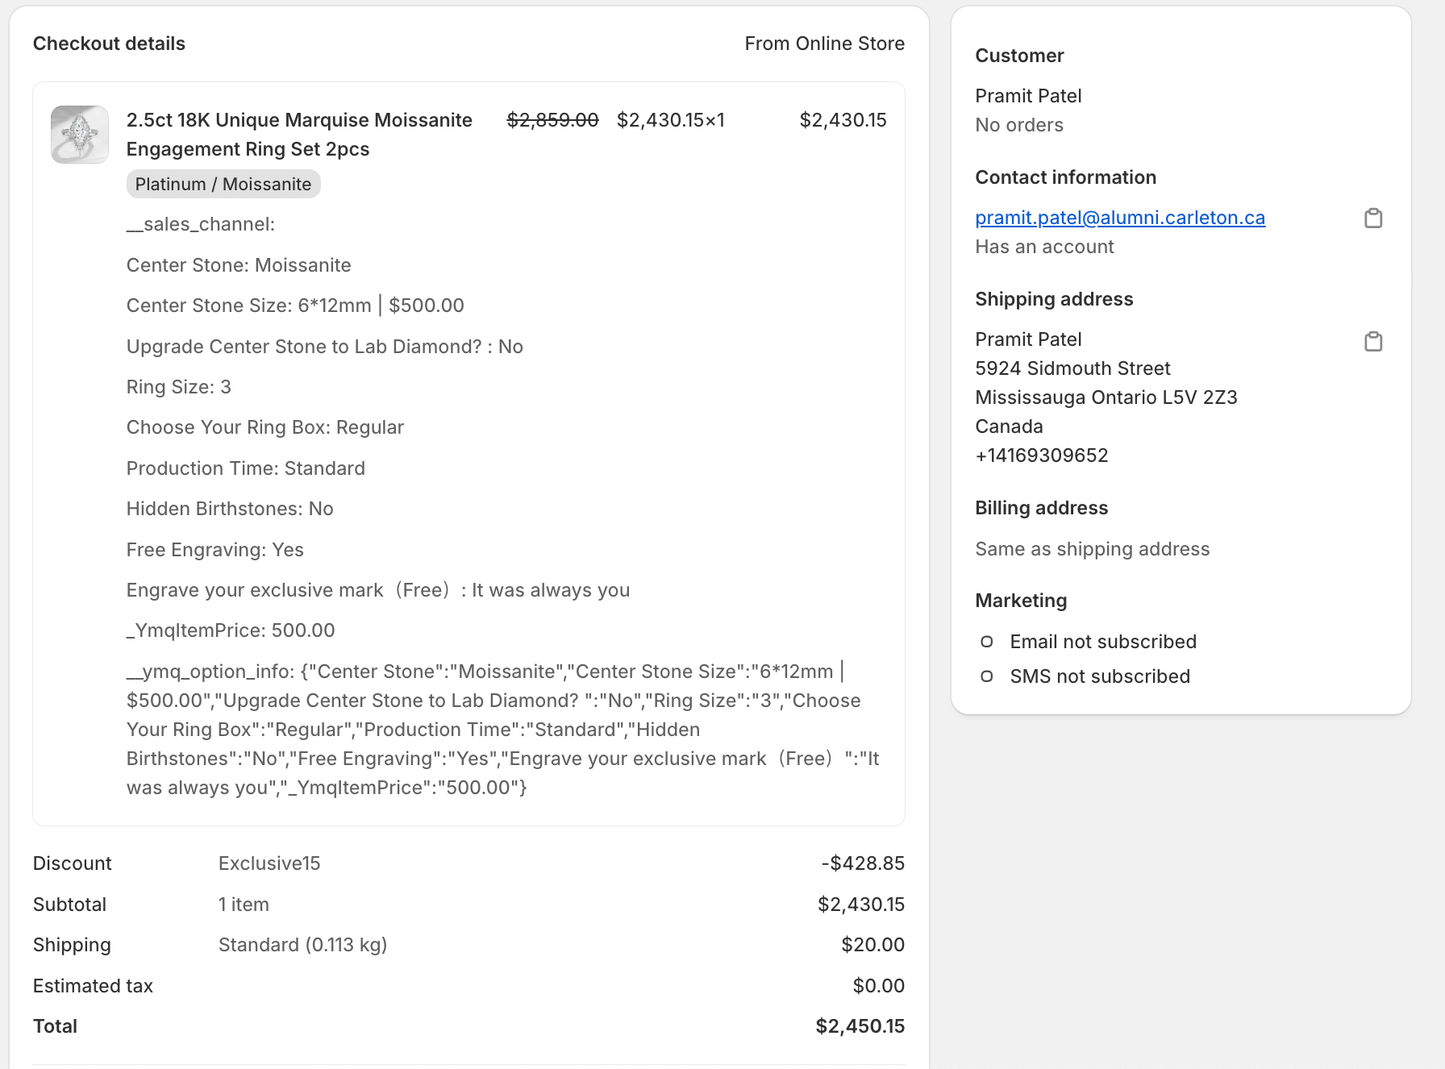Click the discount amount -$428.85
Screen dimensions: 1445x1069
pyautogui.click(x=863, y=863)
